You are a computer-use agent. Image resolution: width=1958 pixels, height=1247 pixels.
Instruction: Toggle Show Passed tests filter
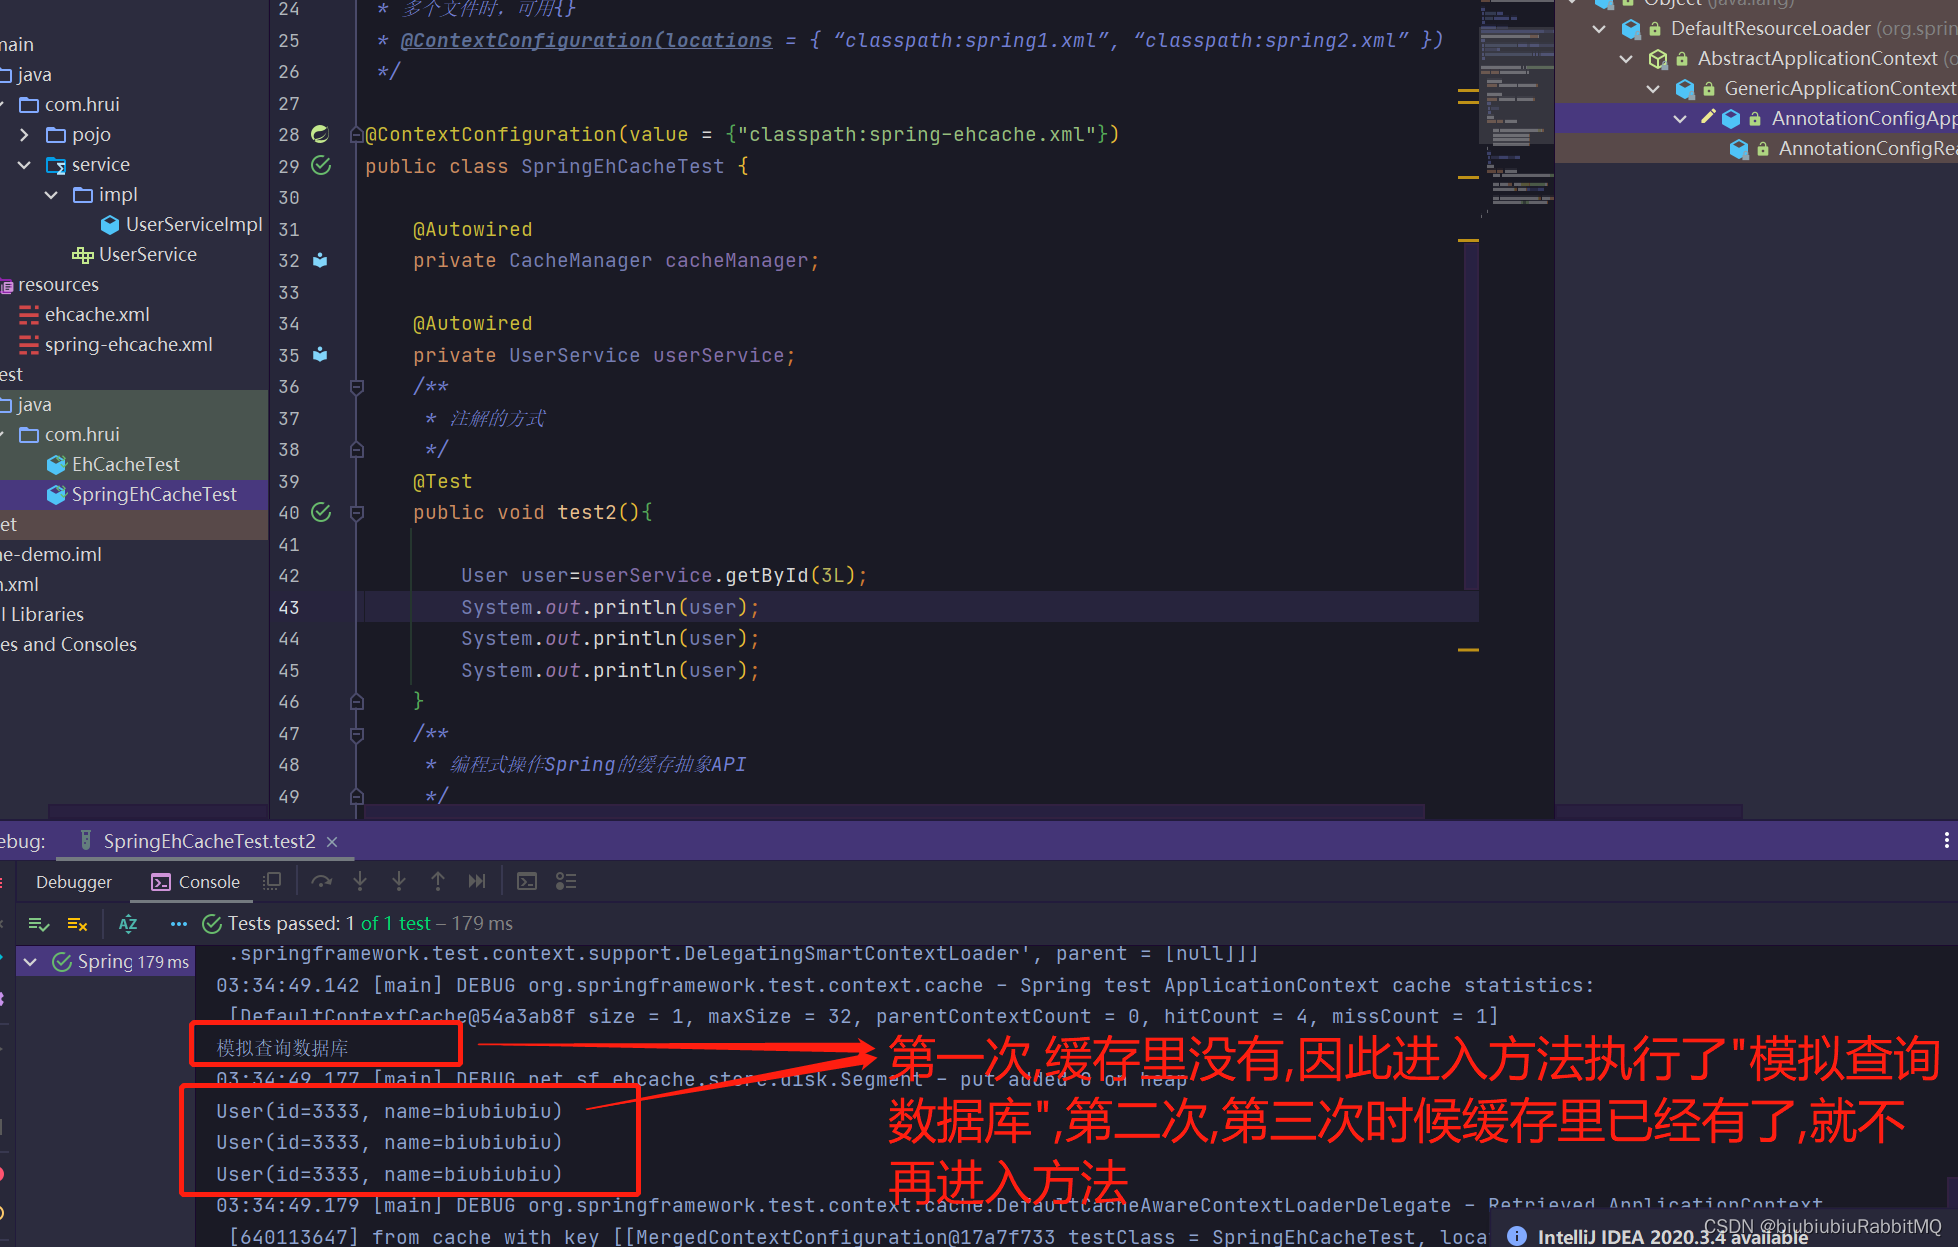(39, 923)
